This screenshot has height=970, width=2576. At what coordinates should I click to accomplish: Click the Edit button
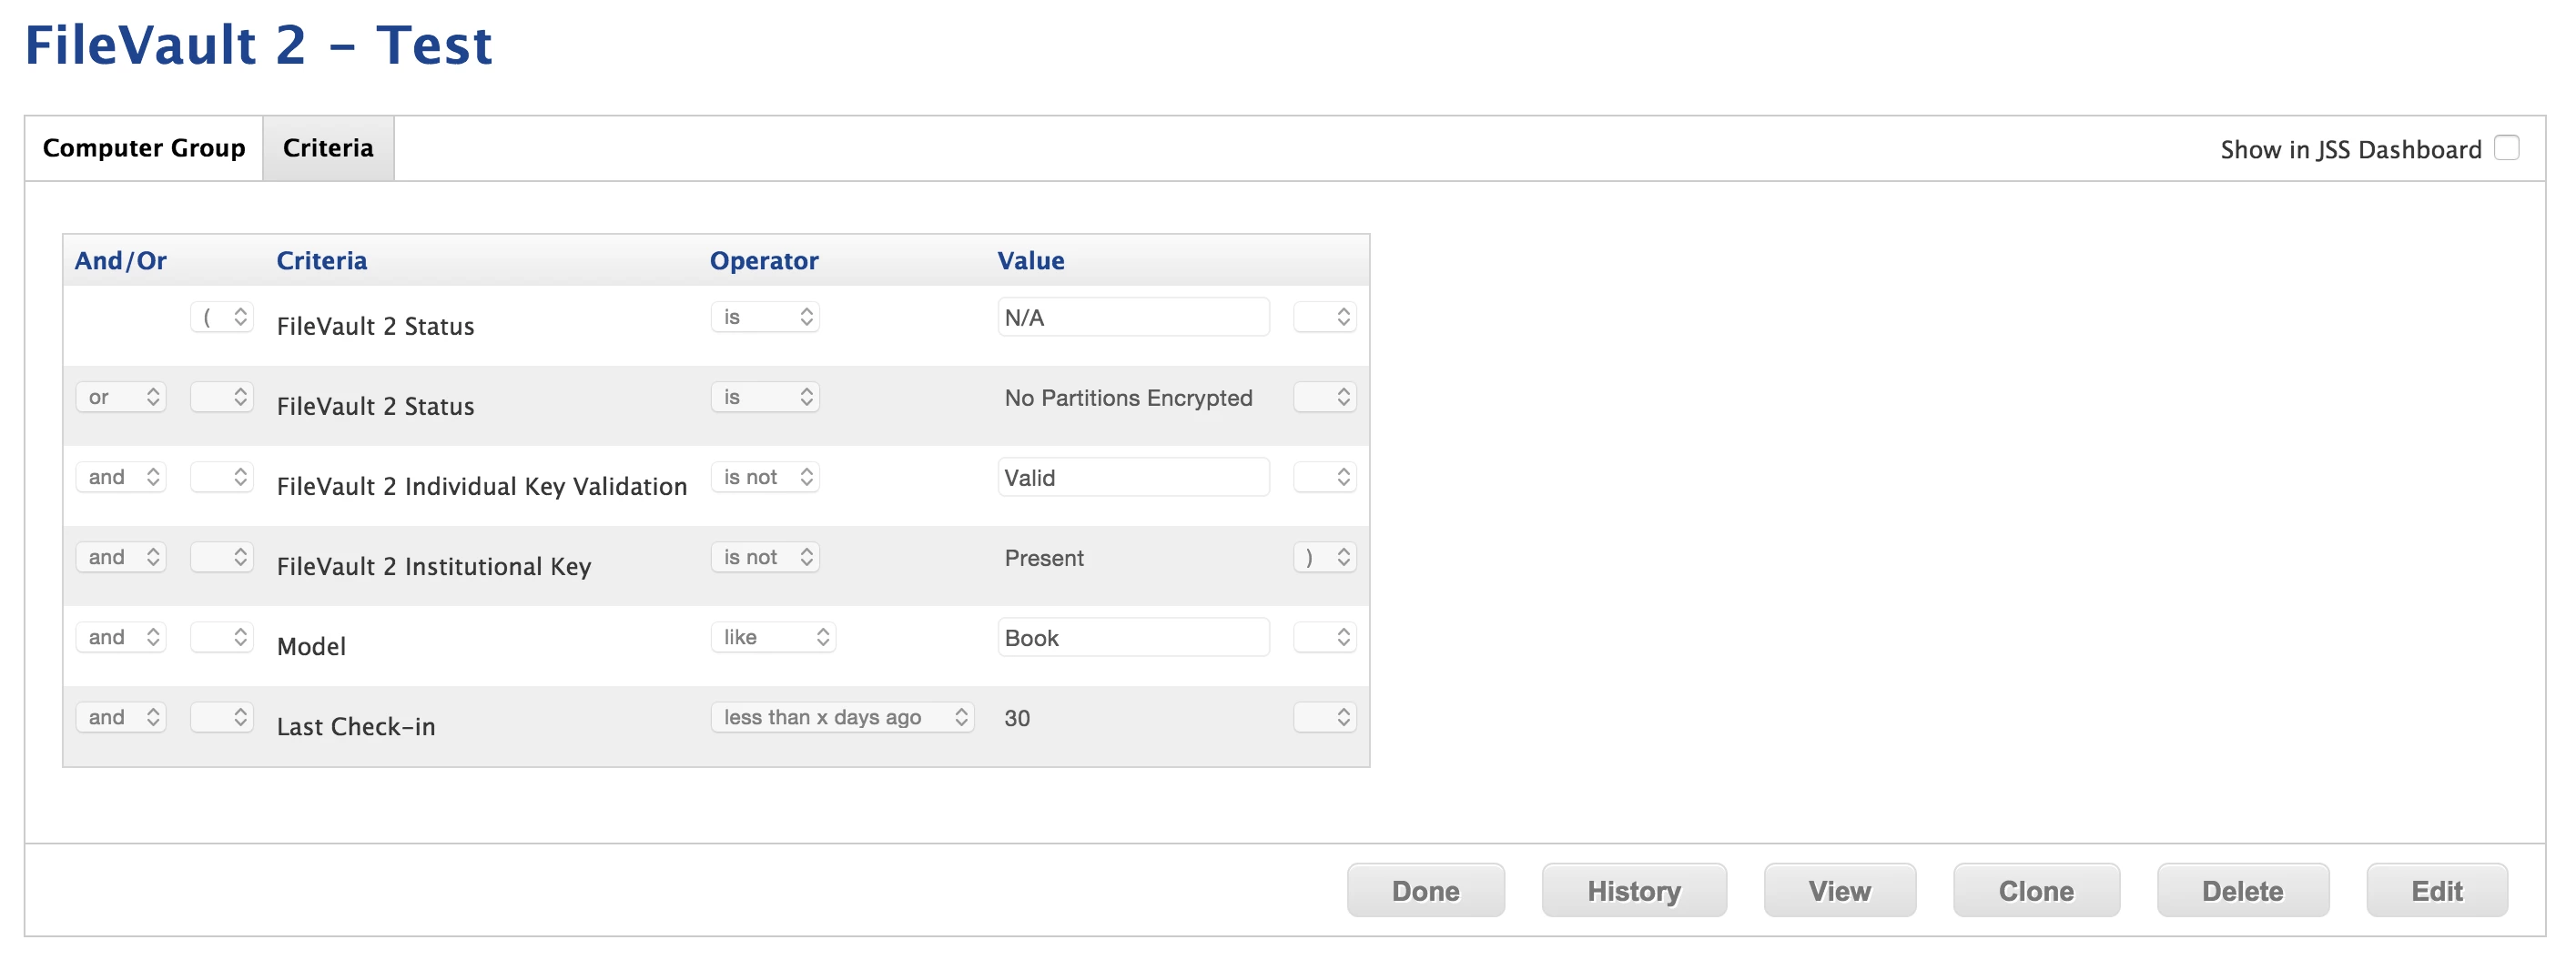[2437, 890]
